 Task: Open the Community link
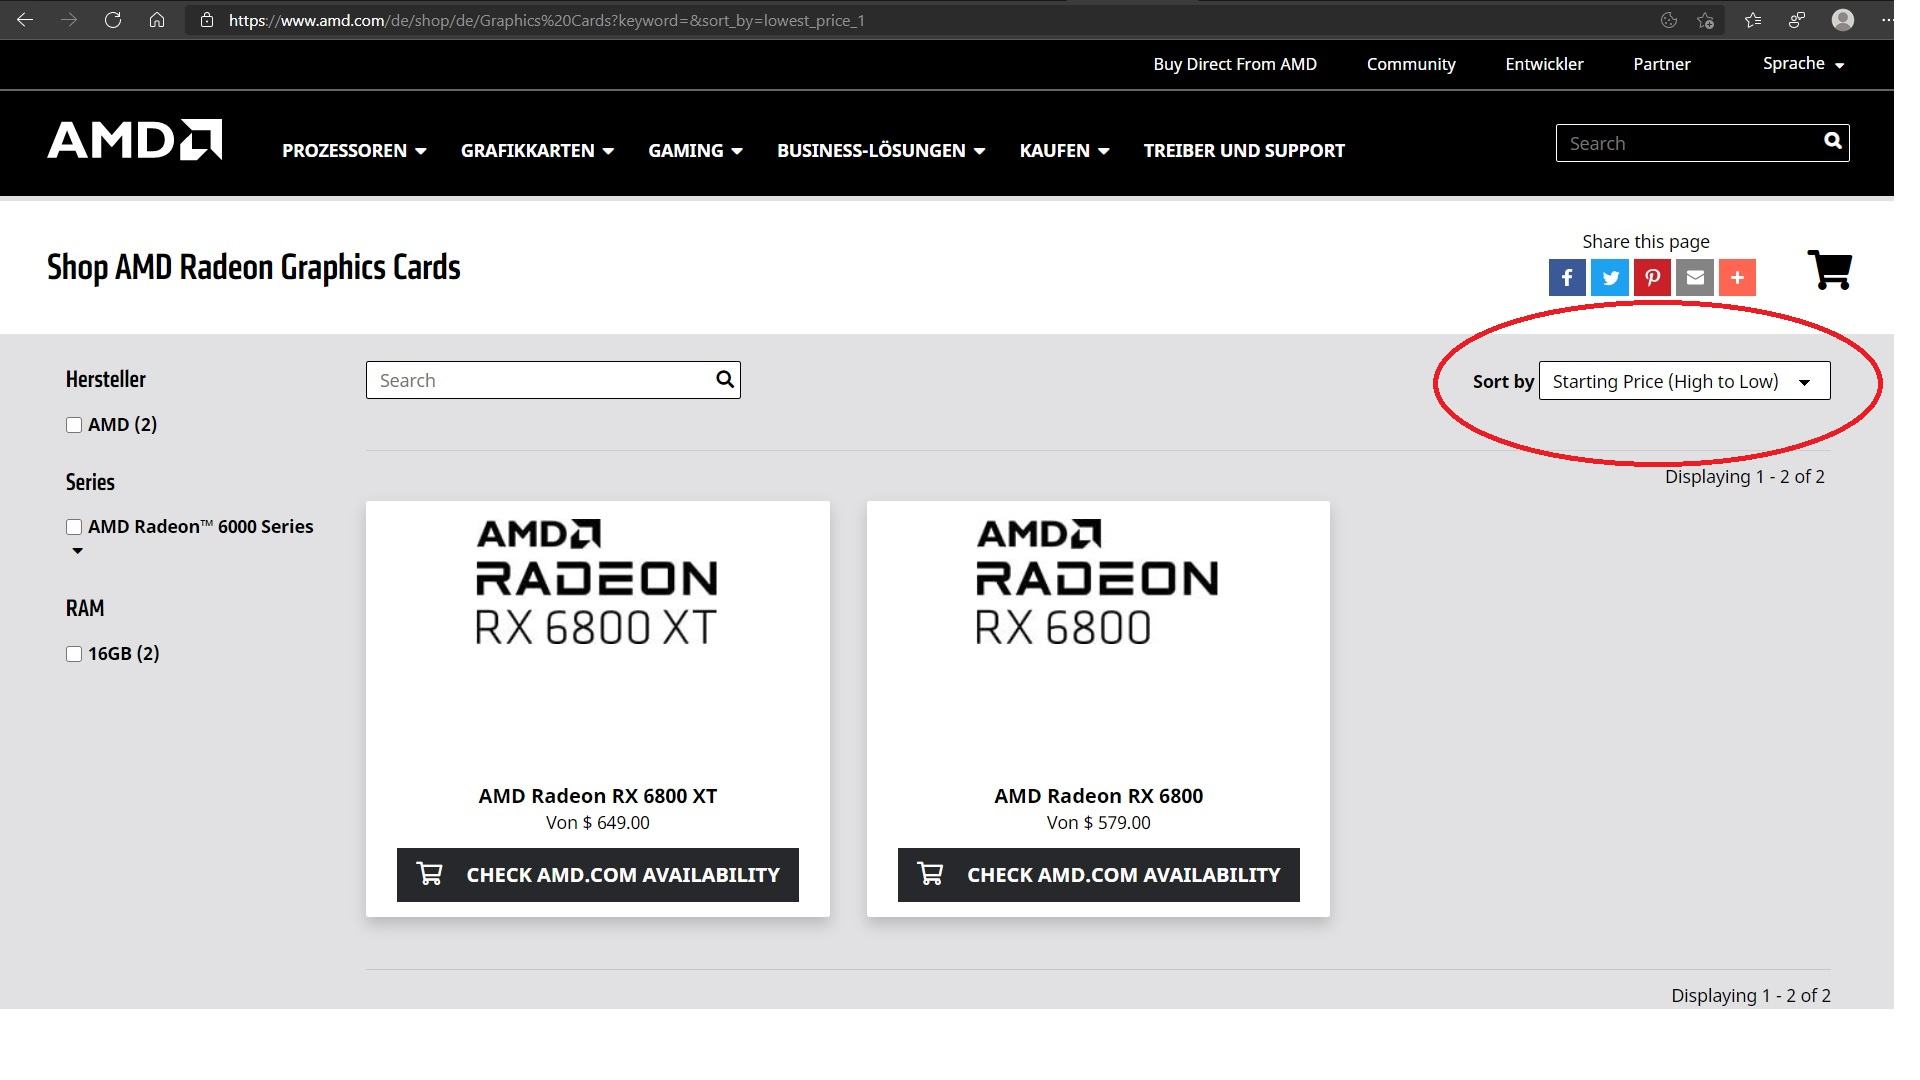[x=1411, y=64]
